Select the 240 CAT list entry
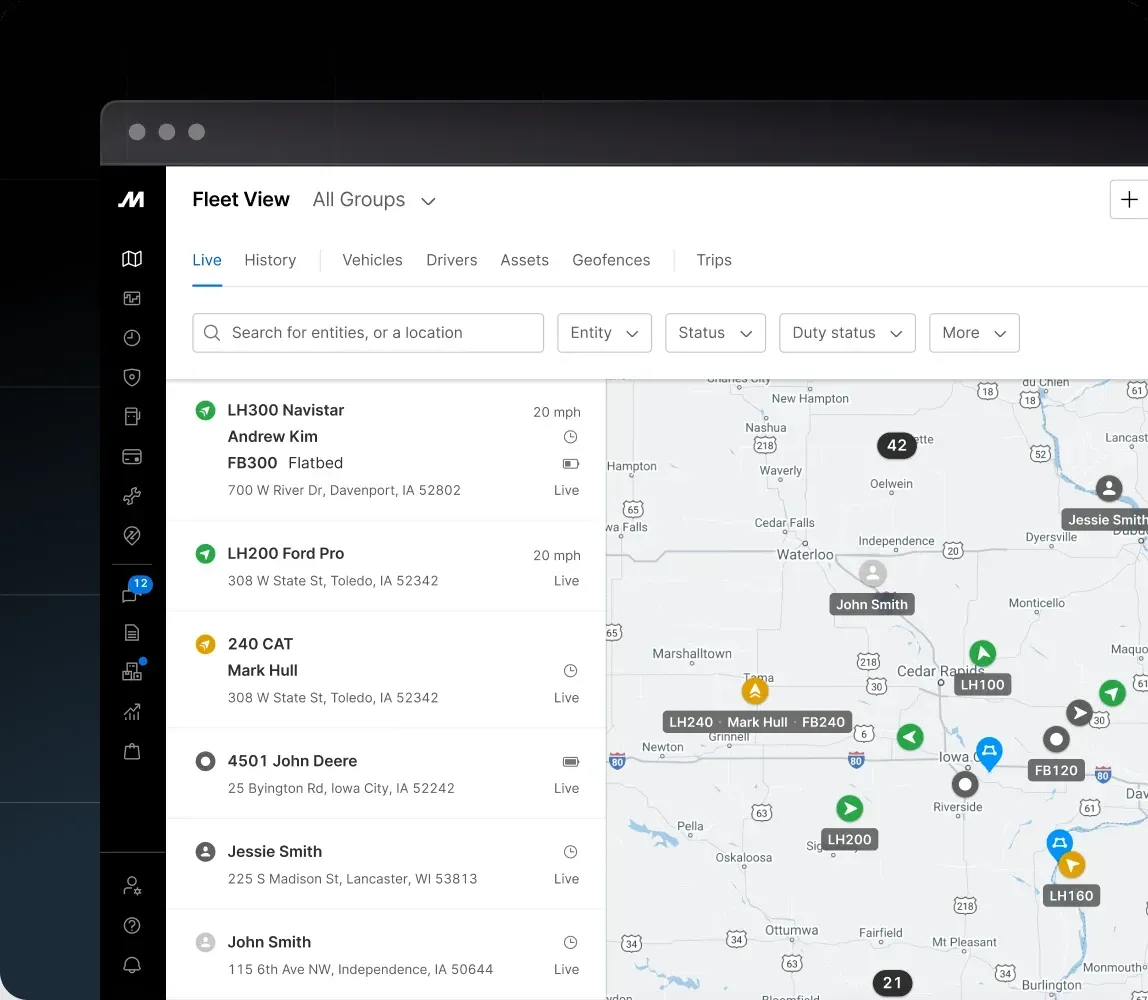1148x1000 pixels. 387,670
